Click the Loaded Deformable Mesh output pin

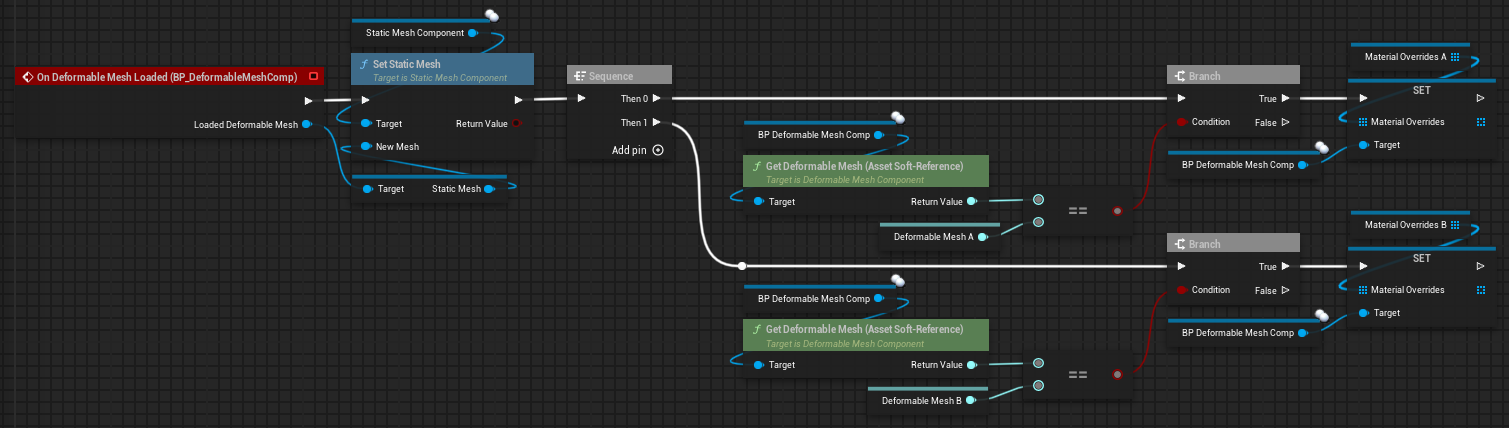[306, 124]
